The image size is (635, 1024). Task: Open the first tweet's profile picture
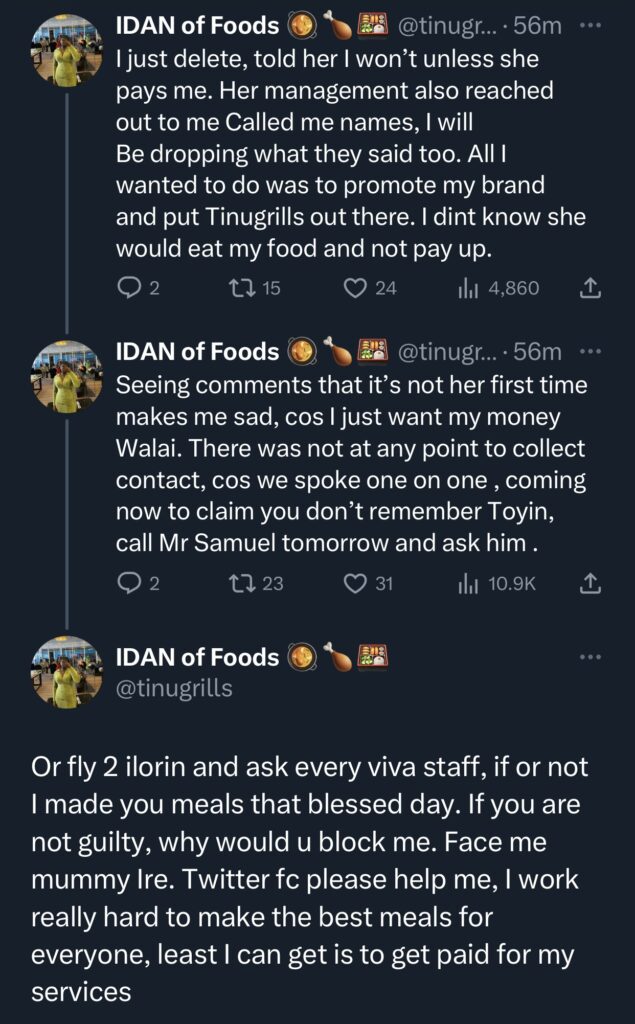tap(66, 50)
